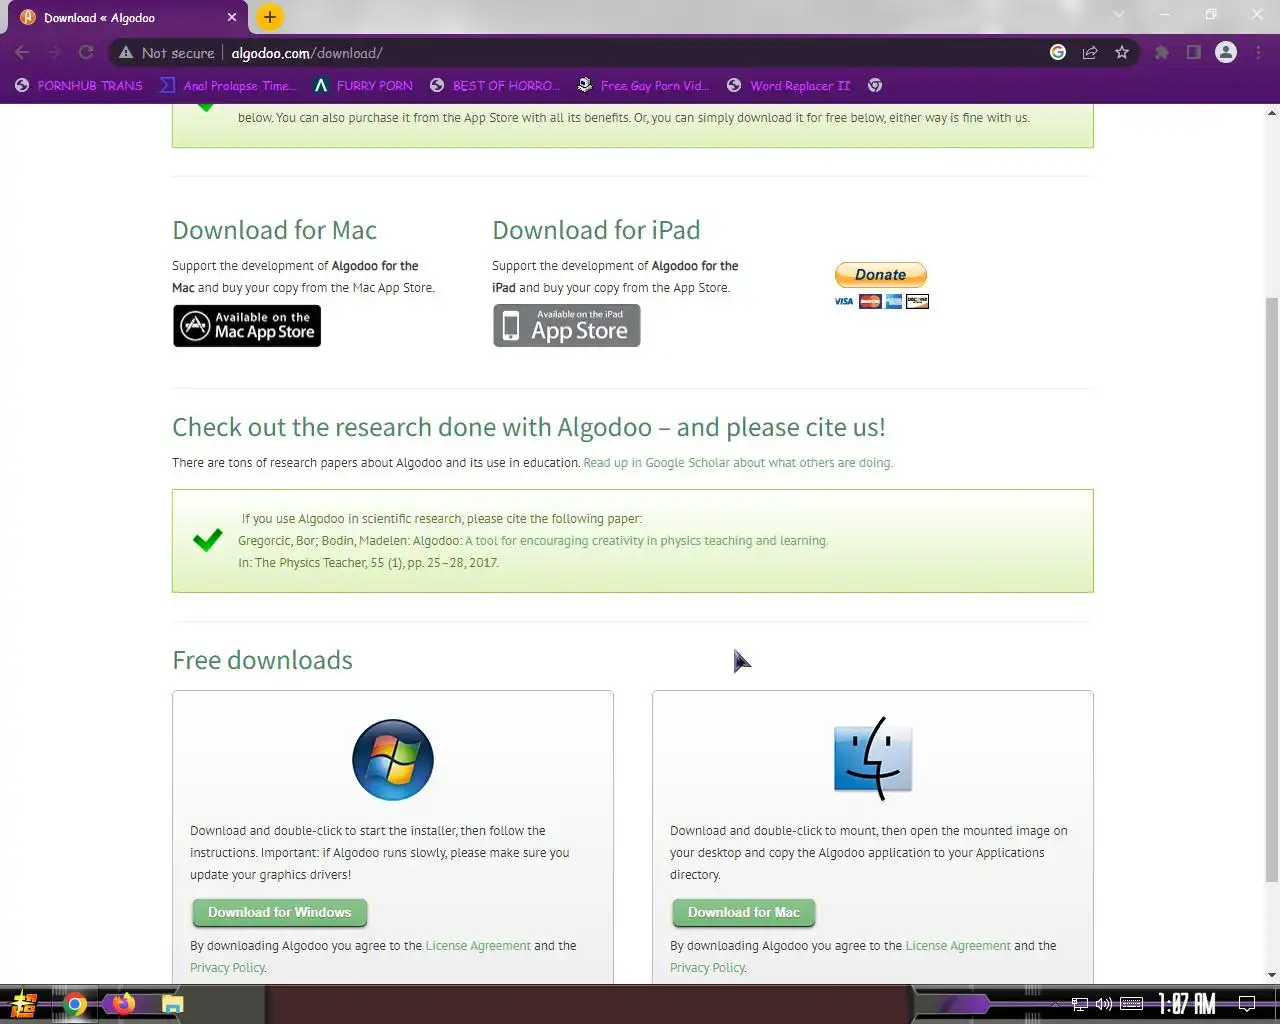Click the volume speaker tray icon
The width and height of the screenshot is (1280, 1024).
[x=1104, y=1004]
